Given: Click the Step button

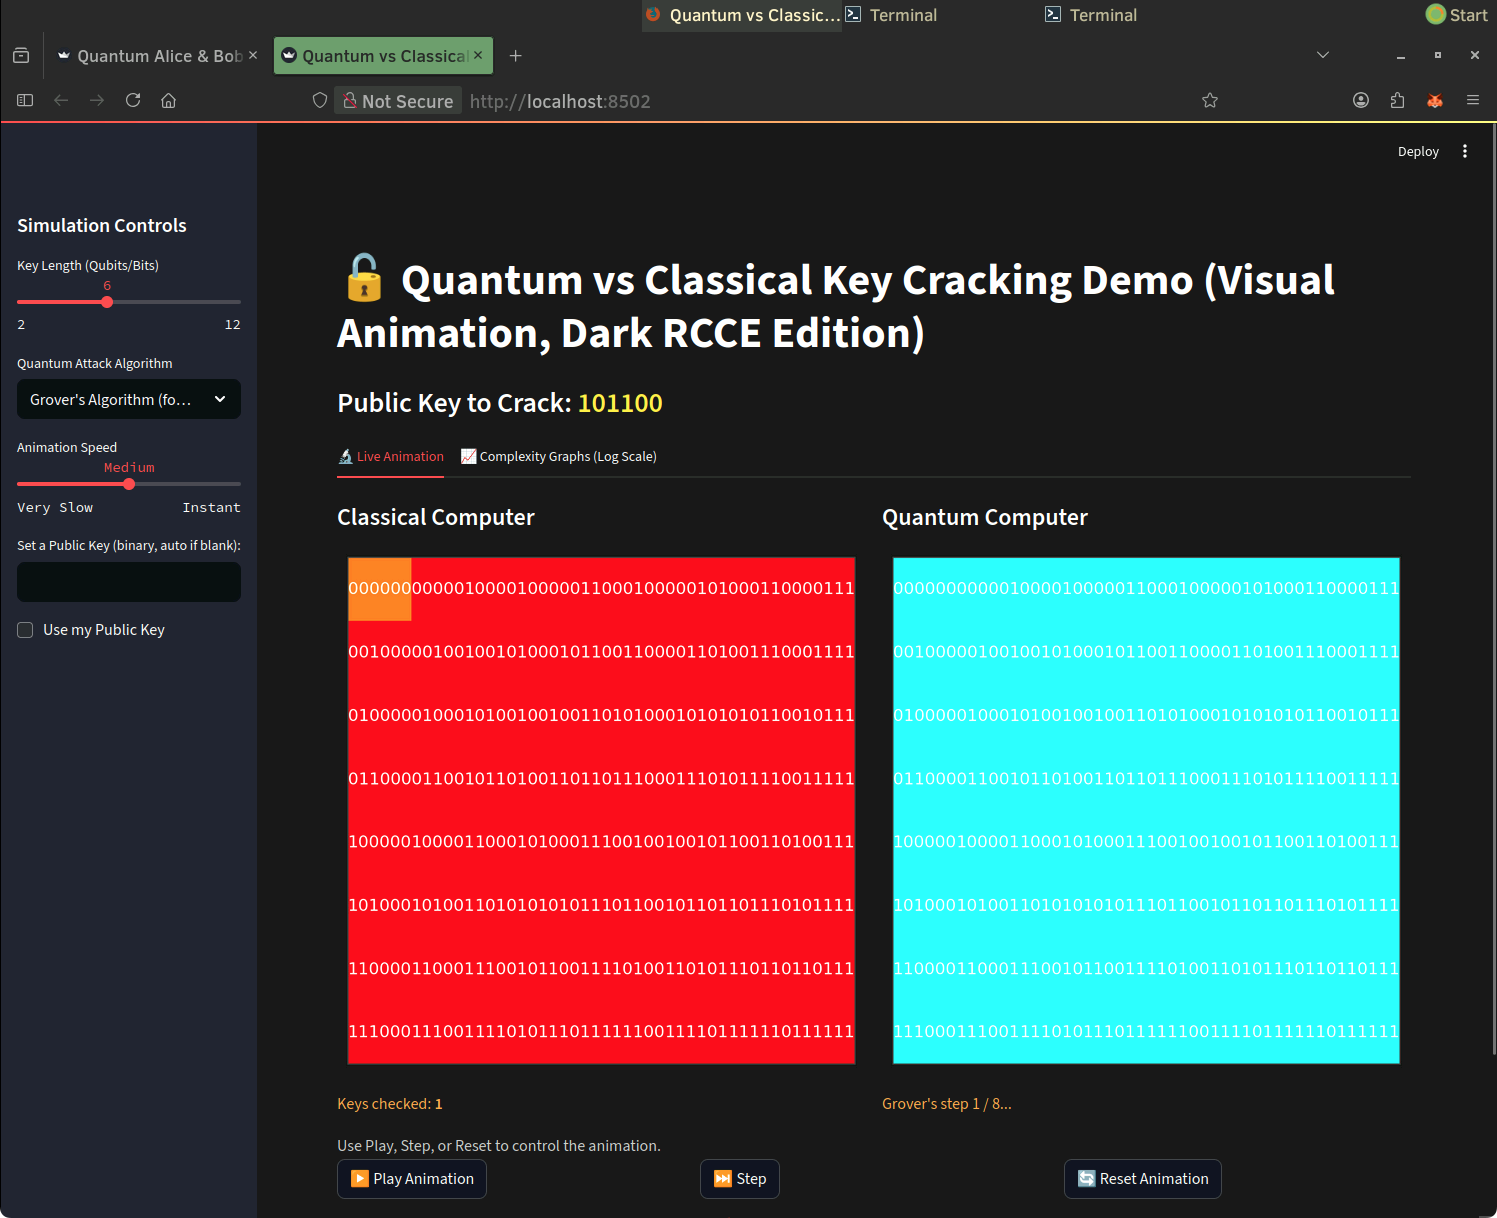Looking at the screenshot, I should pos(740,1179).
